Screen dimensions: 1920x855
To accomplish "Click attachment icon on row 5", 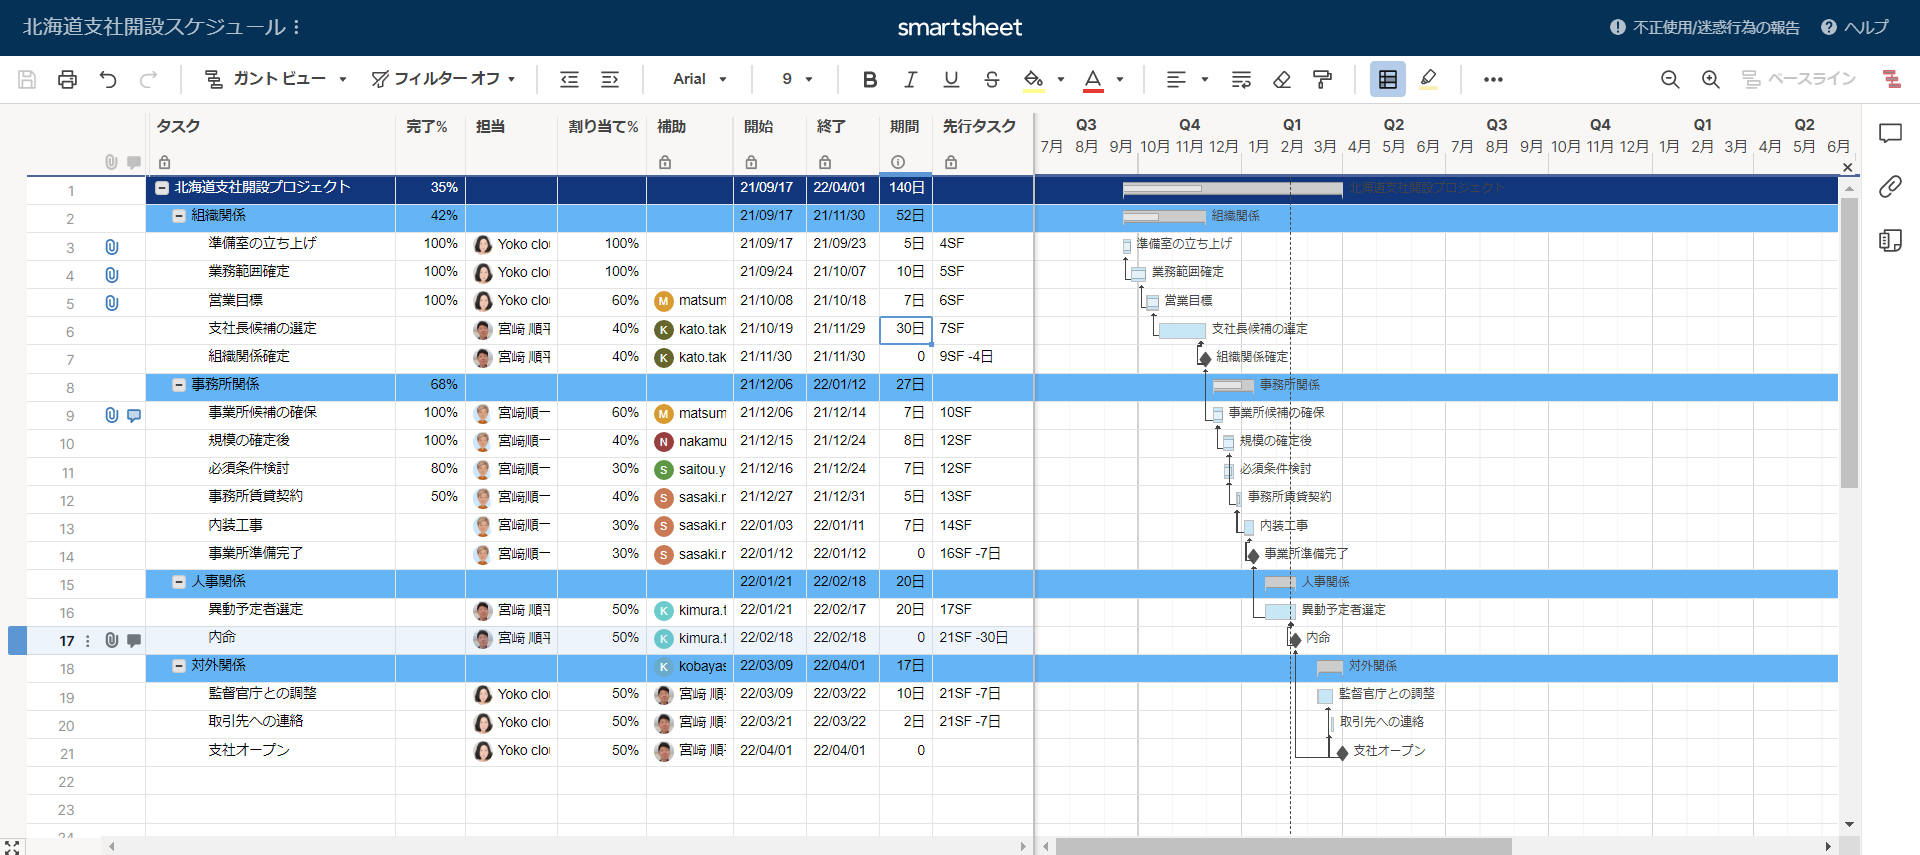I will [112, 303].
